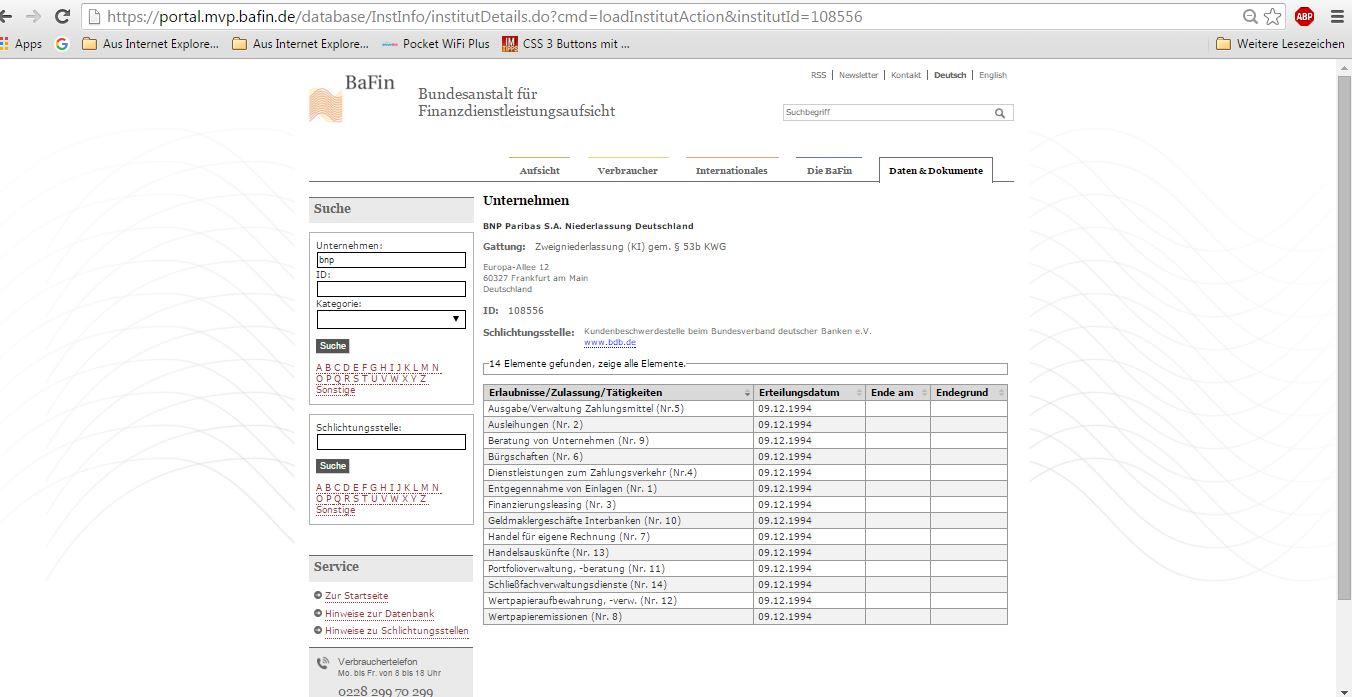Open Hinweise zu Schlichtungsstellen link
The width and height of the screenshot is (1352, 697).
click(397, 631)
